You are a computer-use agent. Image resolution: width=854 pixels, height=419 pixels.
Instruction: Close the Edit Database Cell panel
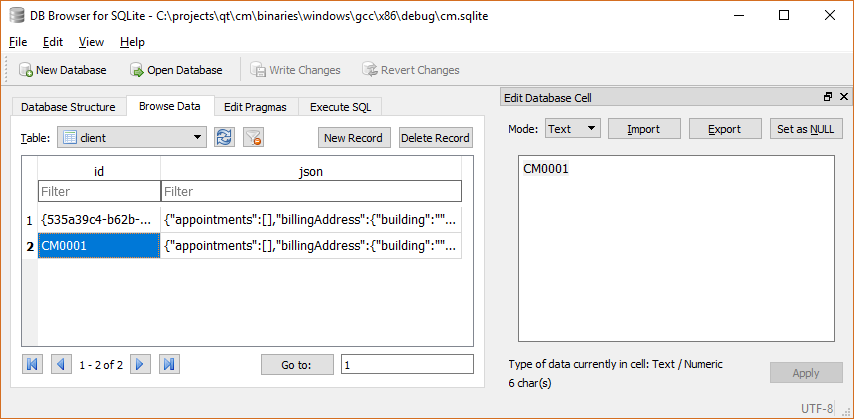click(844, 97)
